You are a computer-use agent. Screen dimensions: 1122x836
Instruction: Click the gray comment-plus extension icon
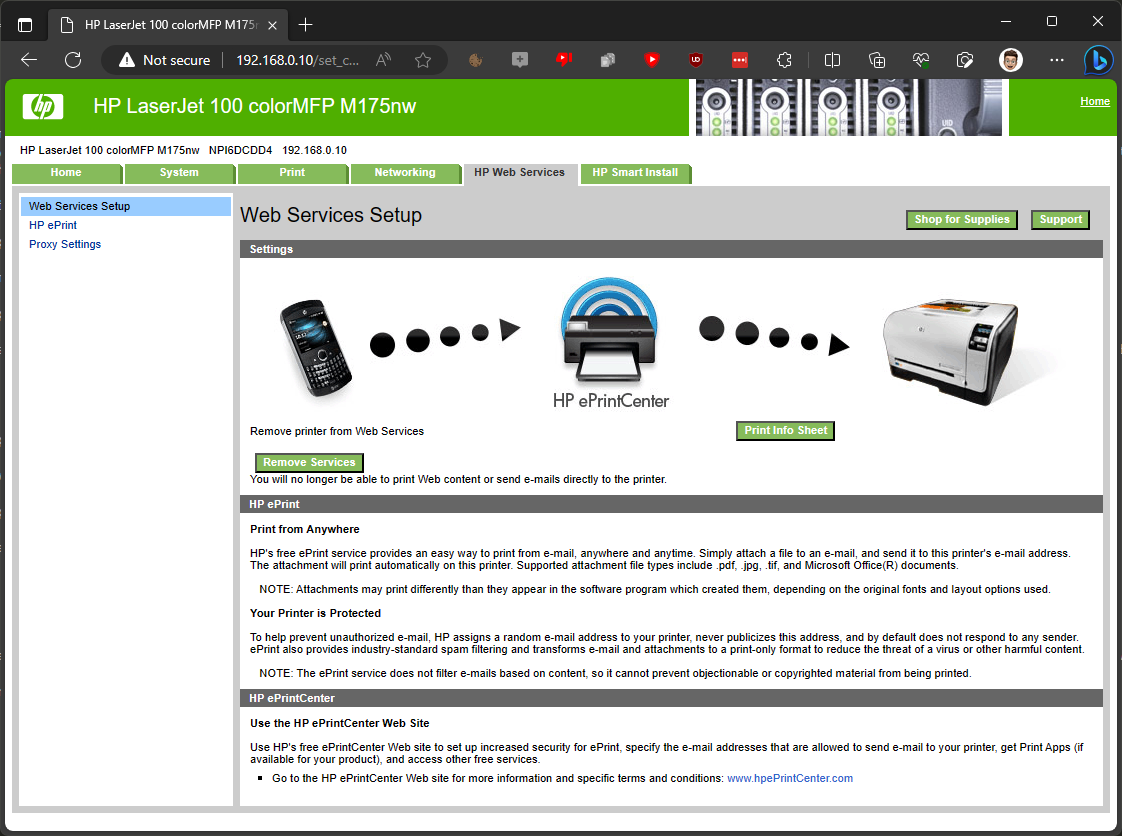pyautogui.click(x=520, y=60)
